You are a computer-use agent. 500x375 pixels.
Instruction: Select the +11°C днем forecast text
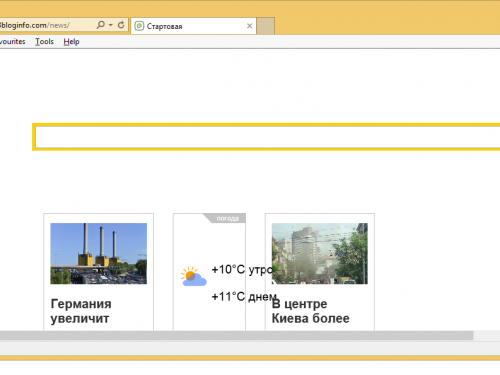pyautogui.click(x=244, y=297)
